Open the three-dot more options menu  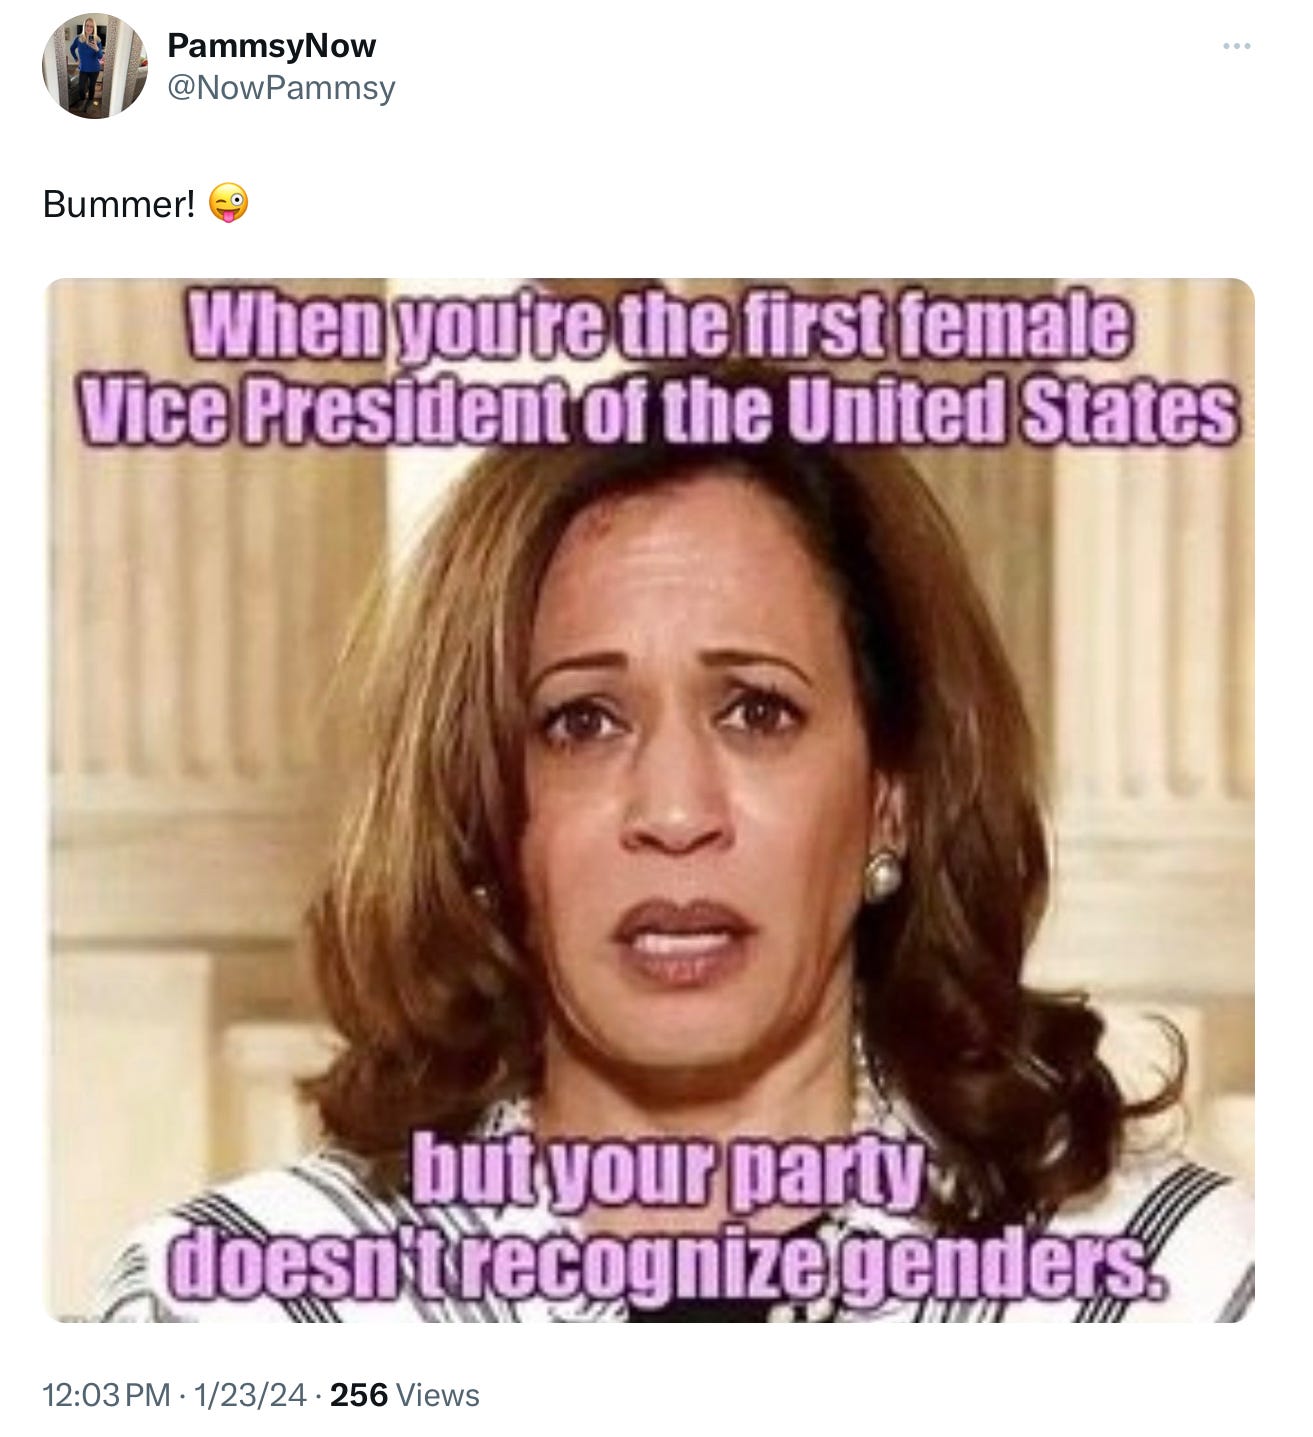point(1237,46)
